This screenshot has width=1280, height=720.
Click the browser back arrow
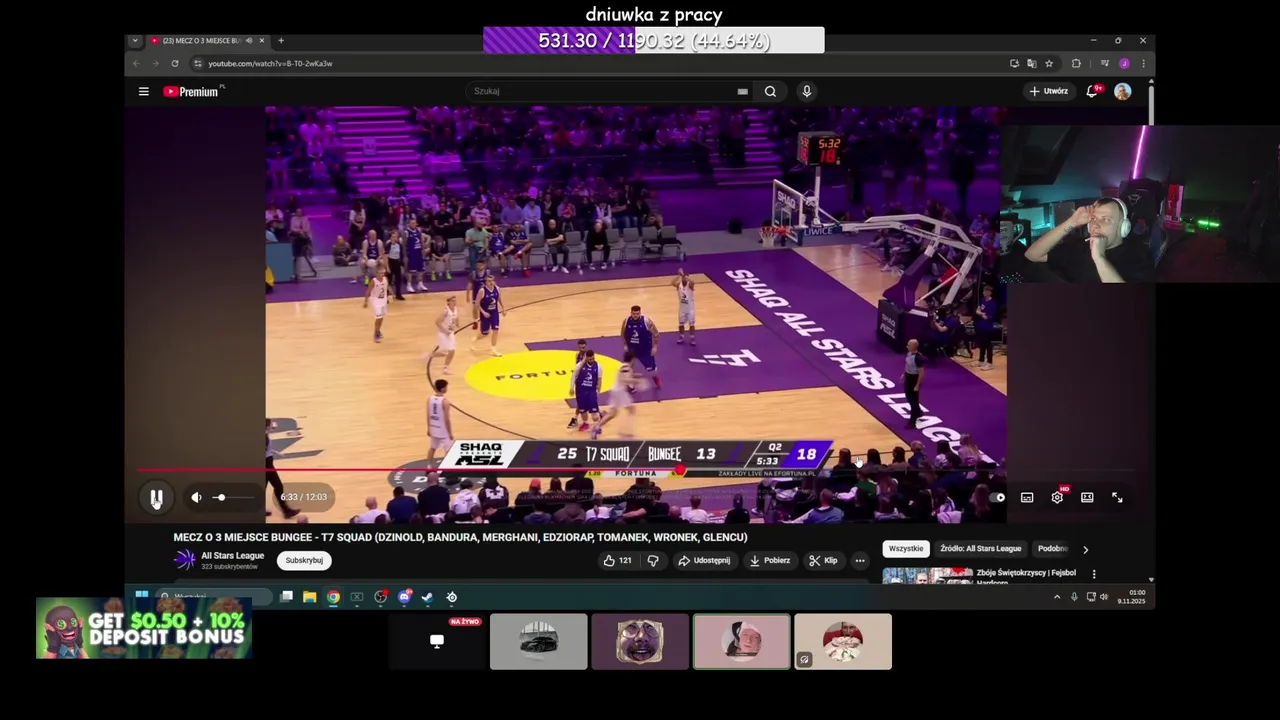pyautogui.click(x=138, y=63)
